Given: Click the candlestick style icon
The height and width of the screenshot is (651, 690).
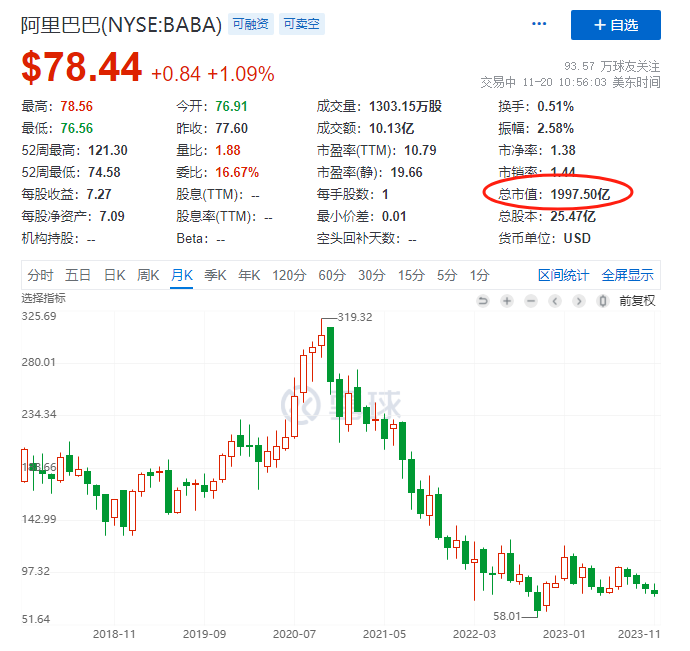Looking at the screenshot, I should [602, 301].
